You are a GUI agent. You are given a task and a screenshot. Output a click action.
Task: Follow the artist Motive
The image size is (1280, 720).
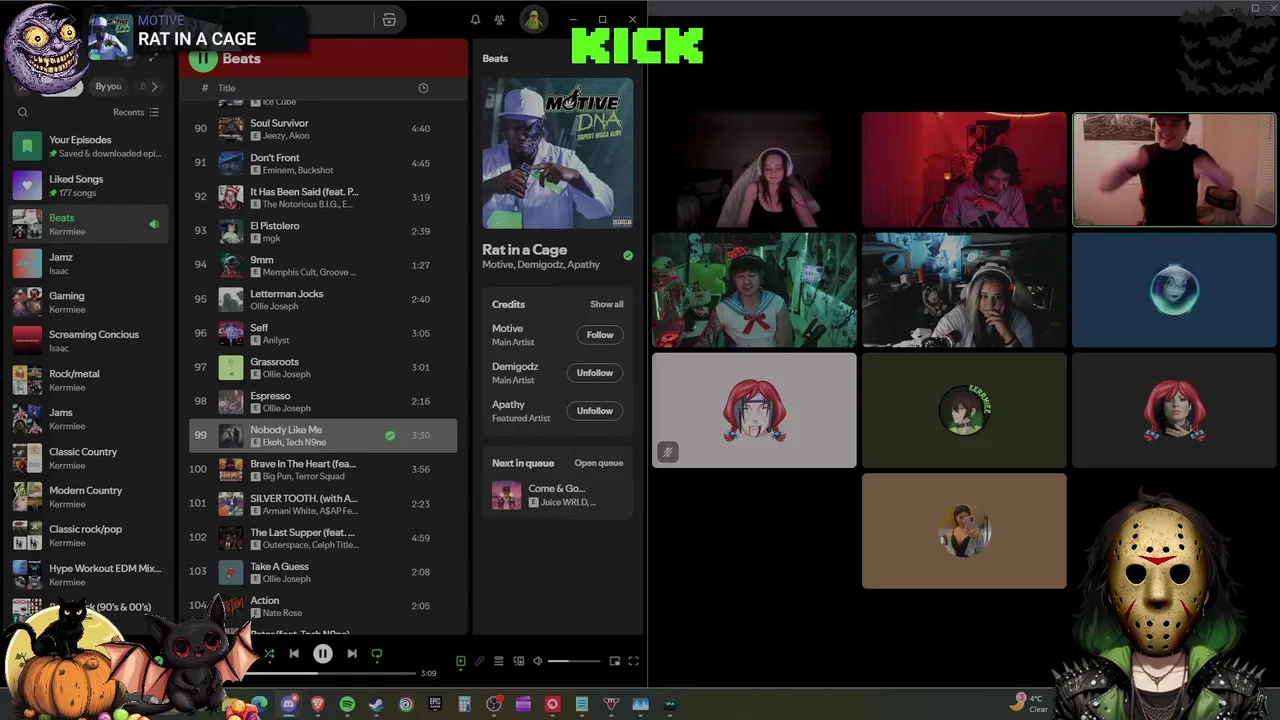[600, 335]
